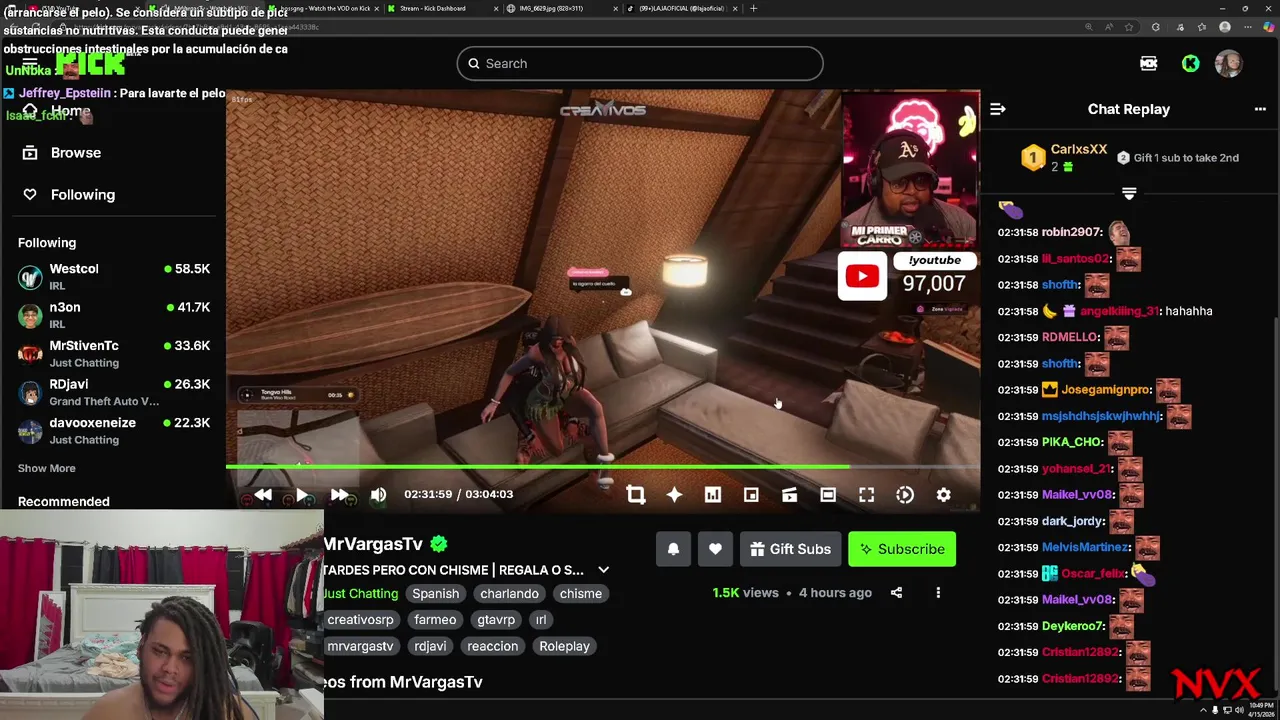This screenshot has width=1280, height=720.
Task: Share the VOD via share icon
Action: click(x=896, y=593)
